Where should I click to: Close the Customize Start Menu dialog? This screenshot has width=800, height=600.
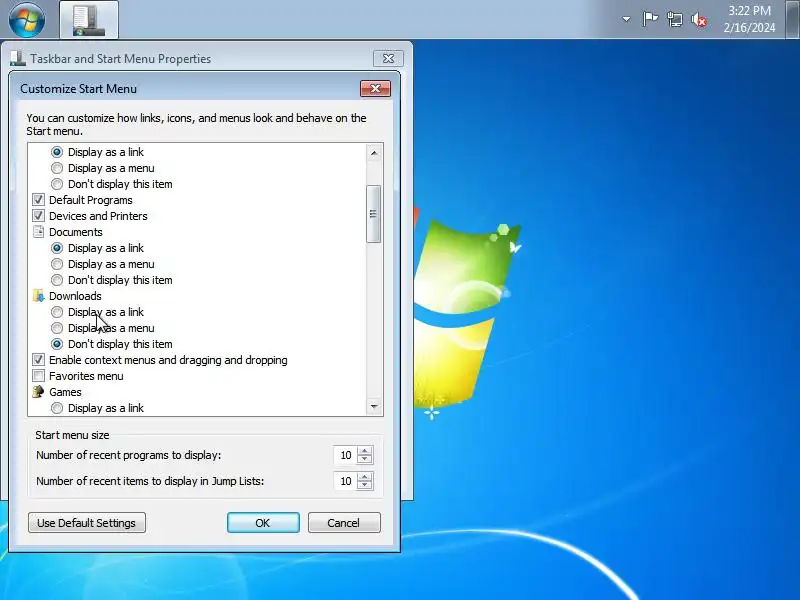pos(376,88)
